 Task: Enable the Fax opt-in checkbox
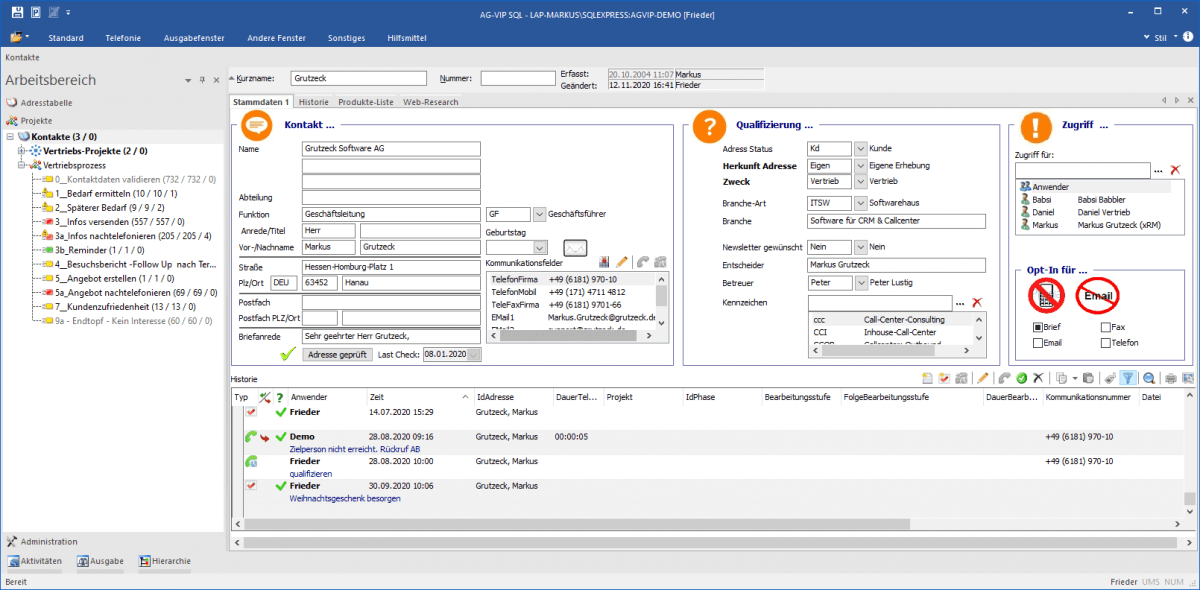tap(1105, 327)
